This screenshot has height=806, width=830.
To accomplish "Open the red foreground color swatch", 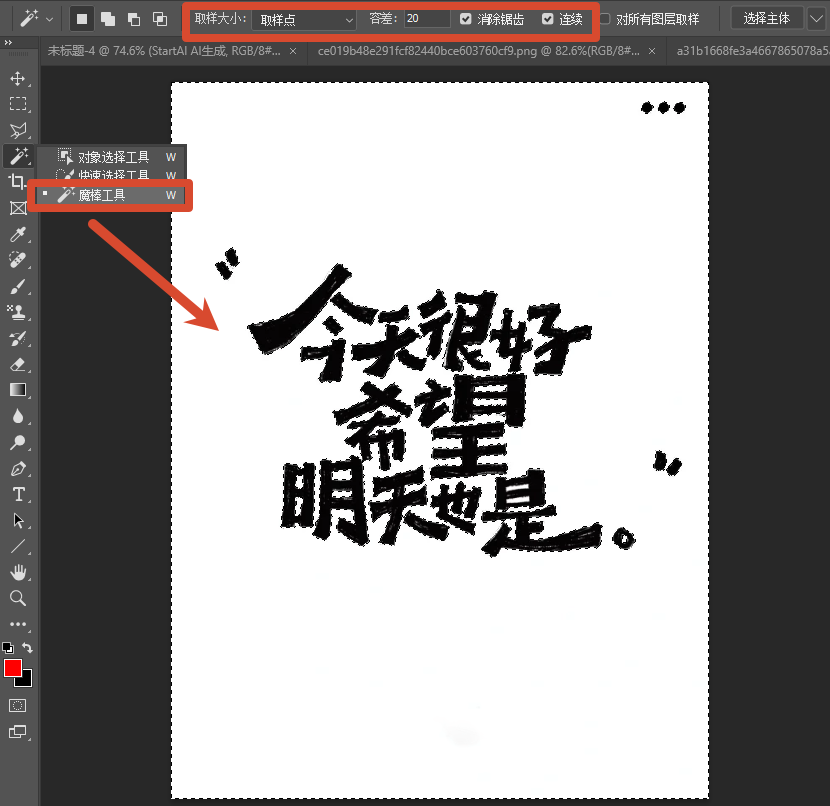I will coord(12,668).
